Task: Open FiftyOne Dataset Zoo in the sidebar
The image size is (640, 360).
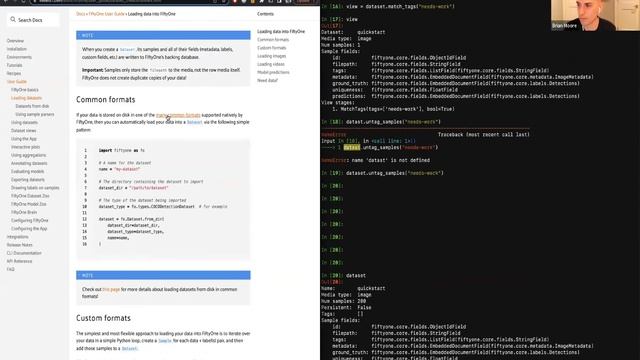Action: (x=30, y=196)
